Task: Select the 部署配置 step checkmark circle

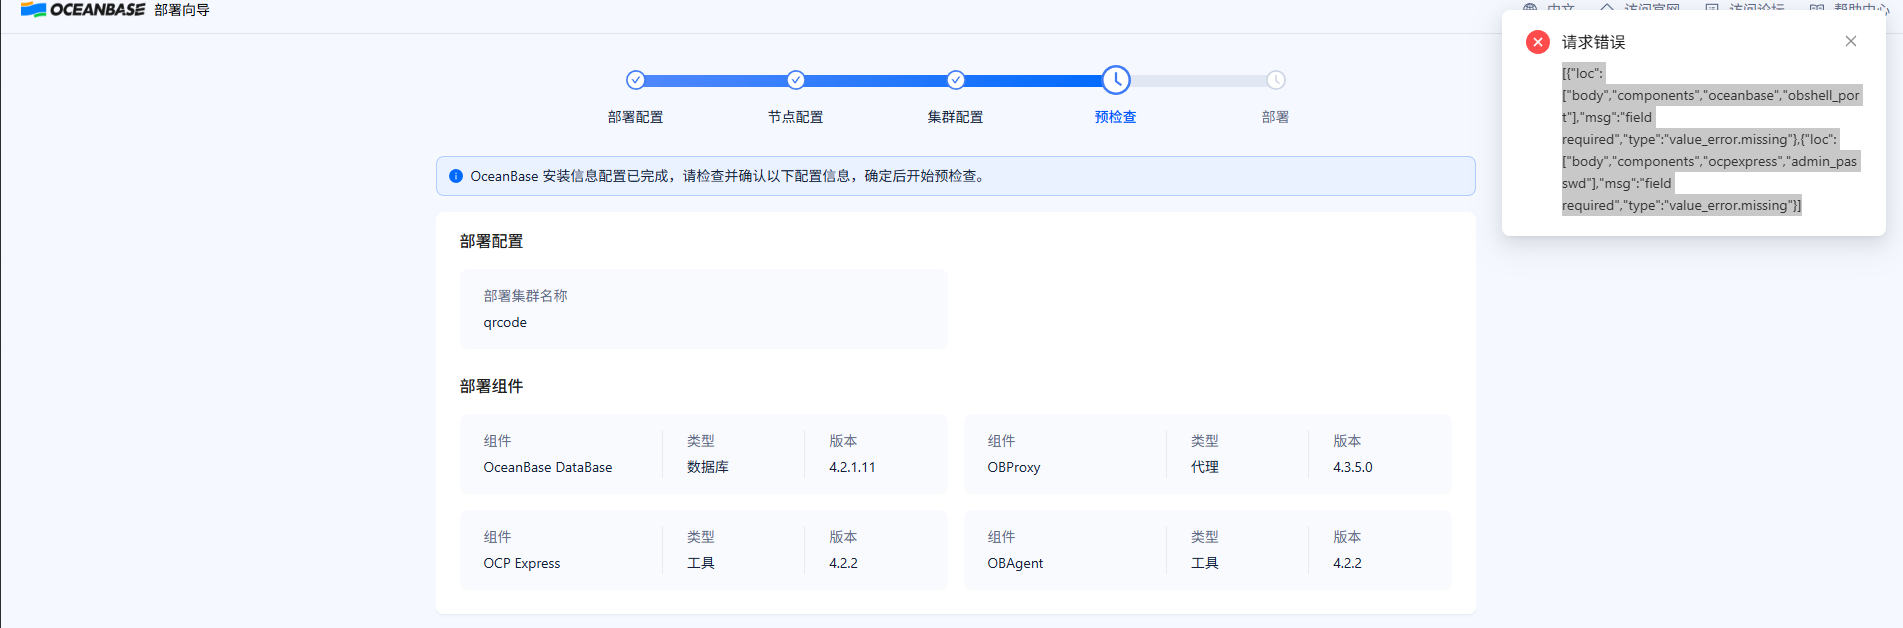Action: pyautogui.click(x=635, y=80)
